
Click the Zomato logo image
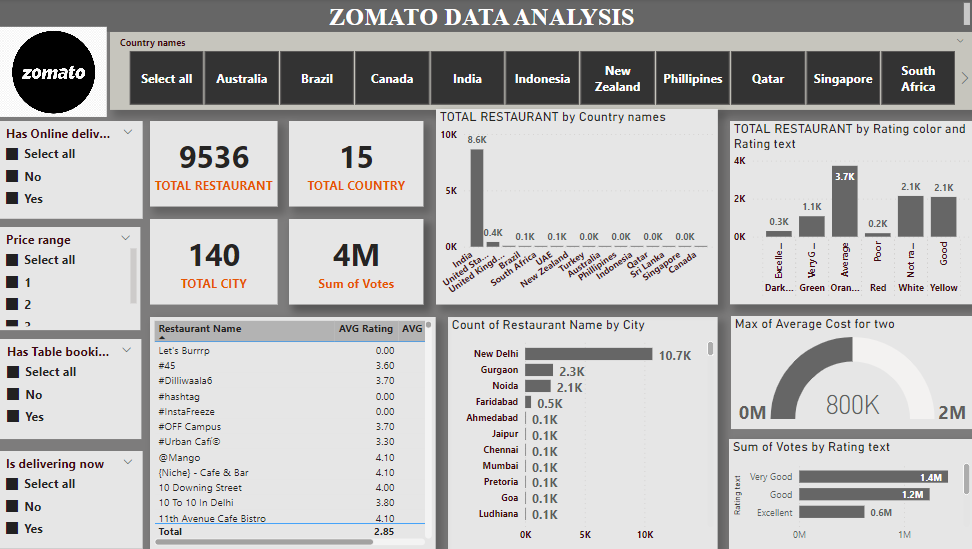pos(54,72)
